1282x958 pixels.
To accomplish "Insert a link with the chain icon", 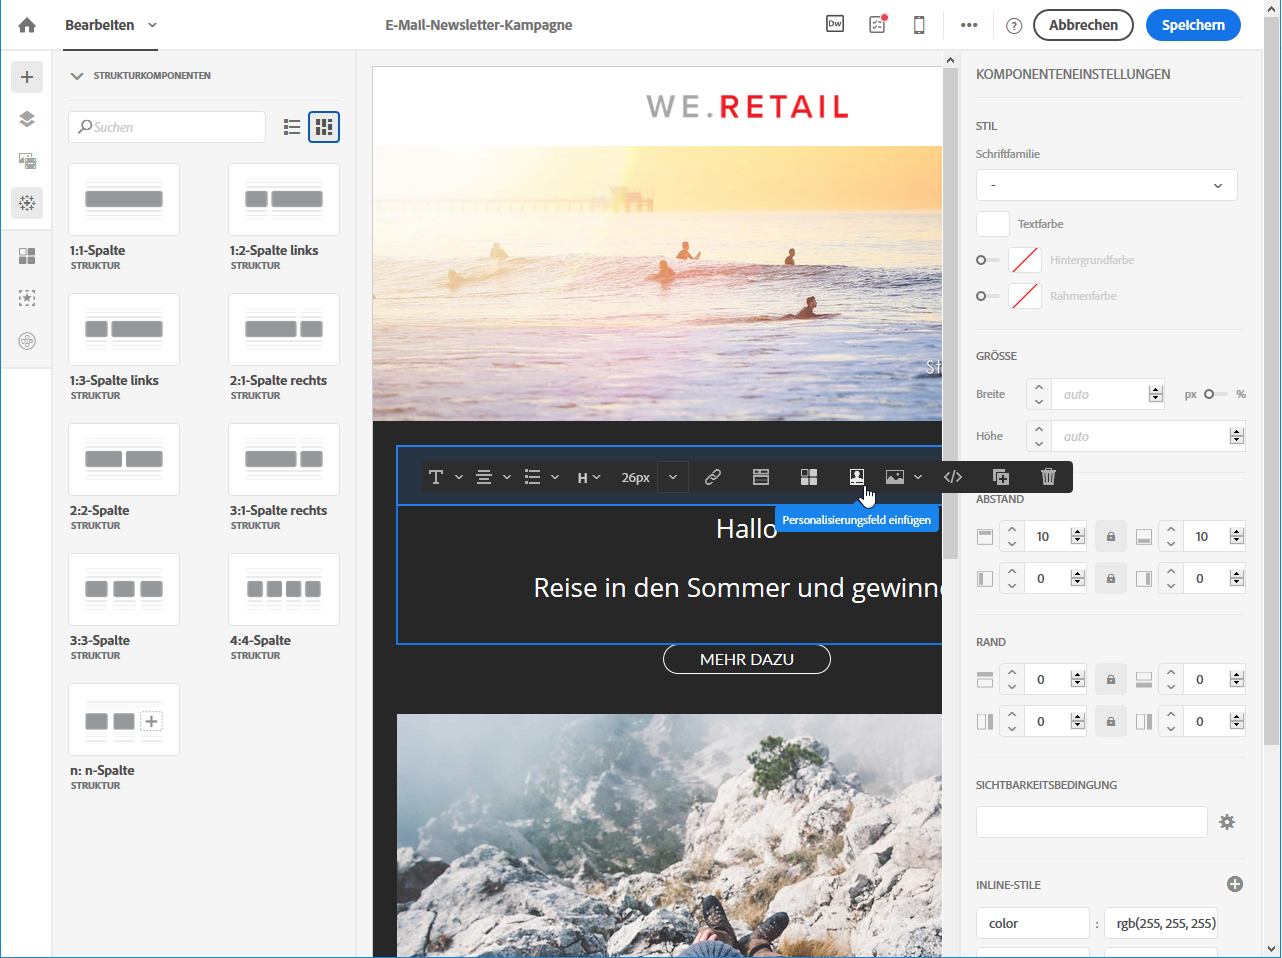I will coord(713,477).
